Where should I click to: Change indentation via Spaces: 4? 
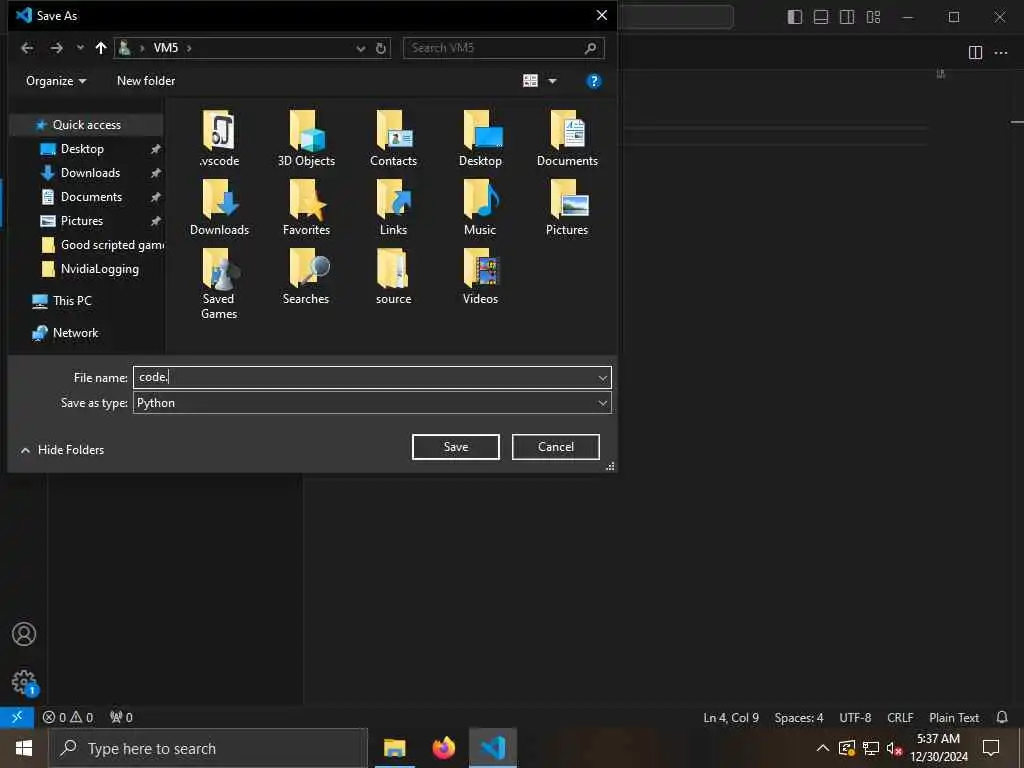pyautogui.click(x=799, y=718)
